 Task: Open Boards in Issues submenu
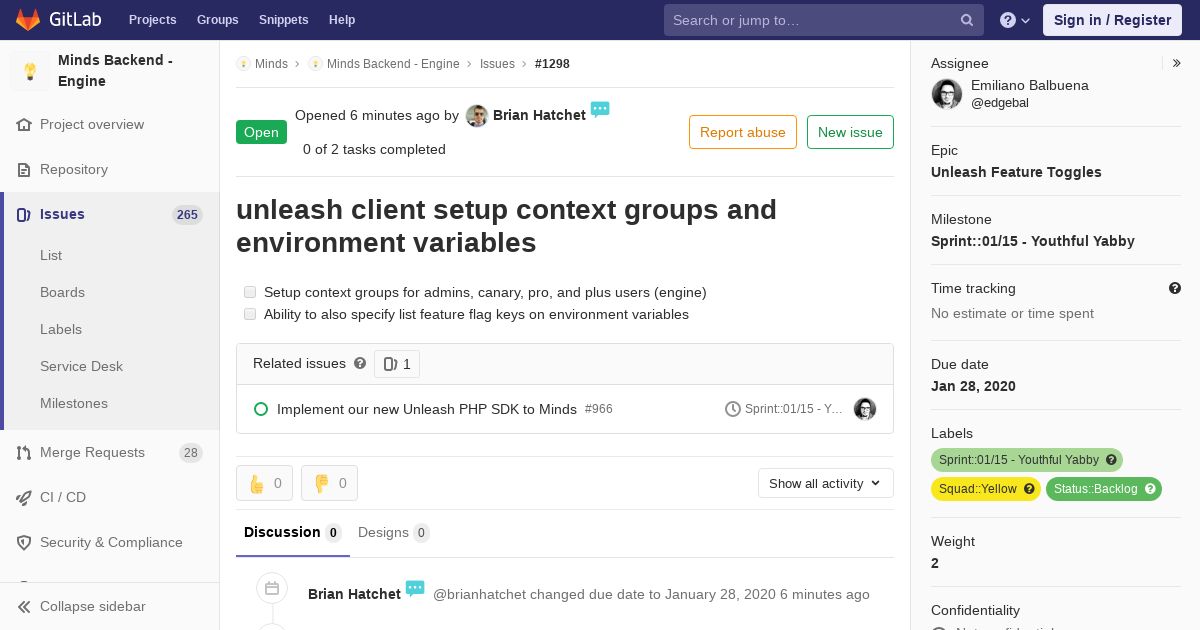62,293
